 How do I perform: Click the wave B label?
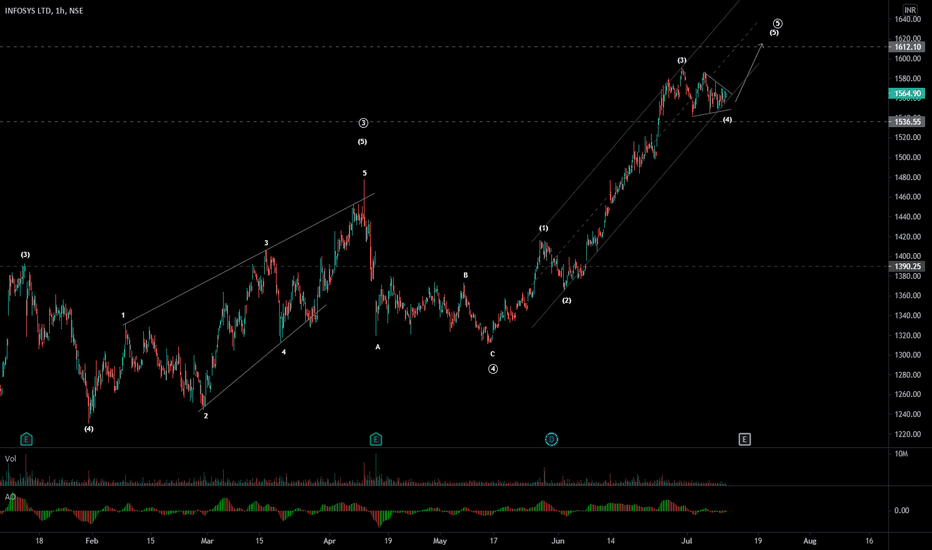click(465, 275)
